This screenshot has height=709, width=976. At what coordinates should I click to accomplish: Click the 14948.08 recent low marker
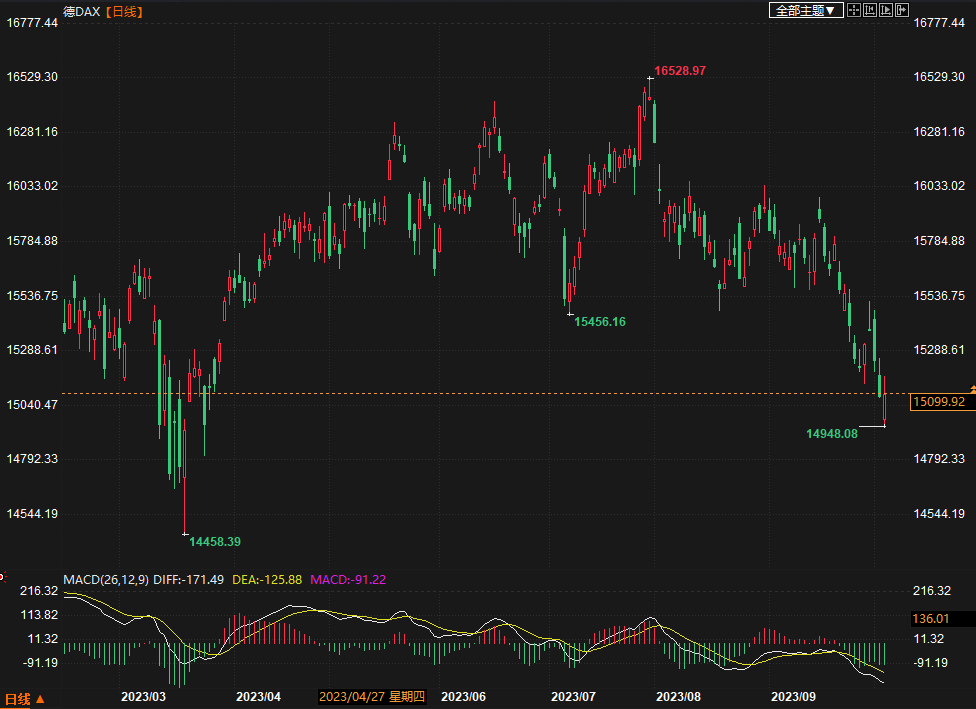click(832, 434)
